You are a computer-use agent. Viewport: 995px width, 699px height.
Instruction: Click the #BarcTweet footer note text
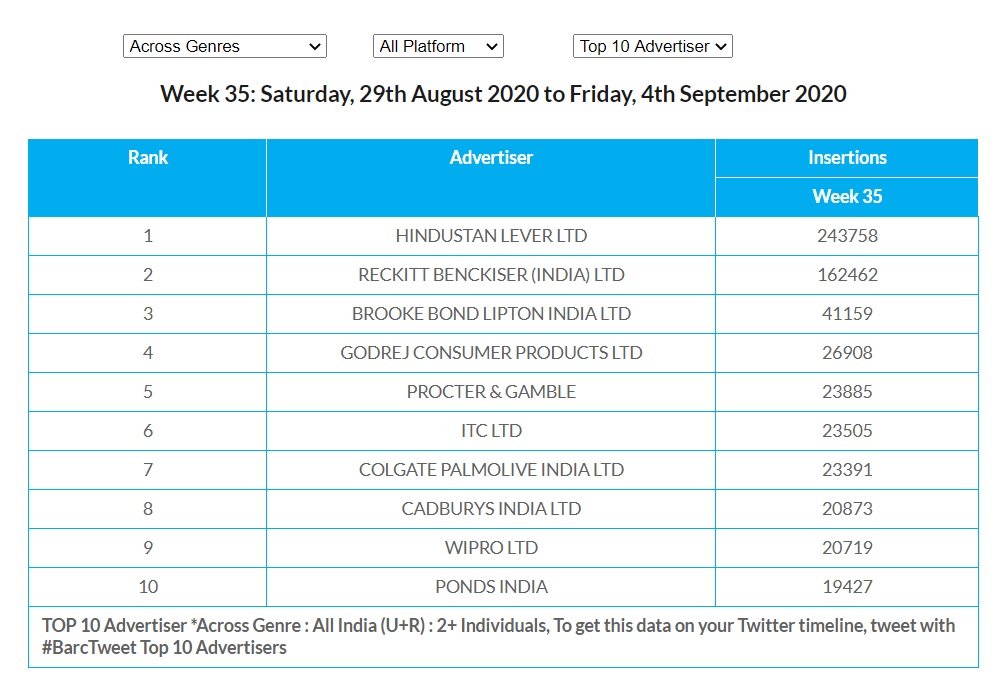point(164,648)
